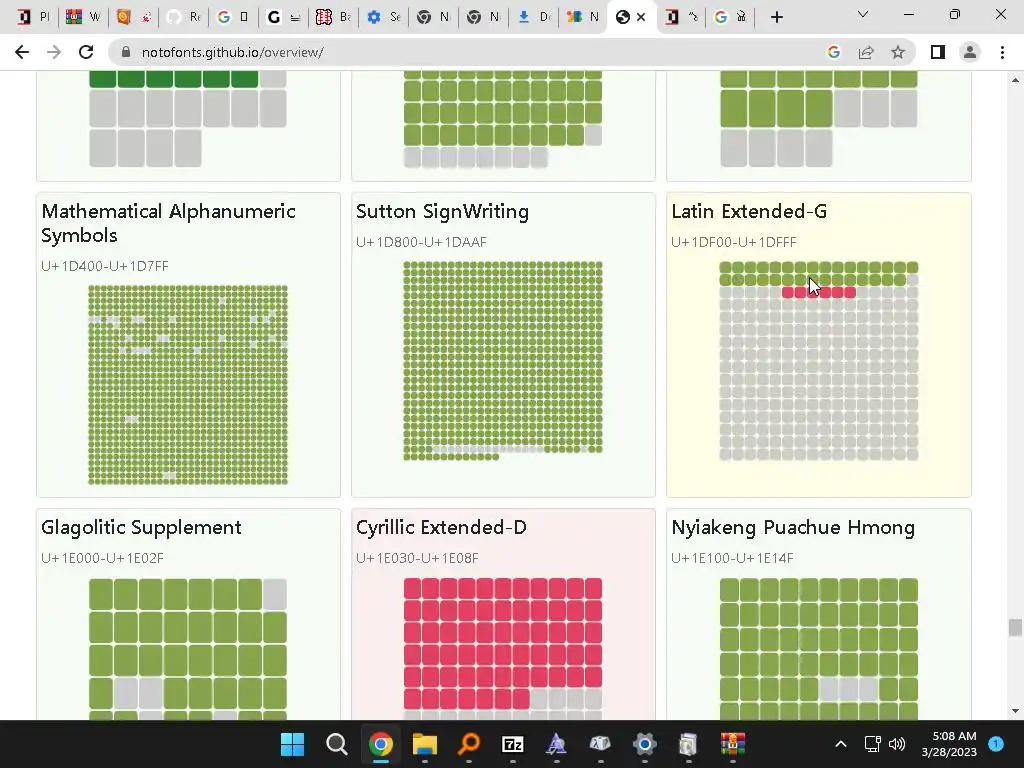The height and width of the screenshot is (768, 1024).
Task: Click the Glagolitic Supplement heading
Action: click(x=141, y=528)
